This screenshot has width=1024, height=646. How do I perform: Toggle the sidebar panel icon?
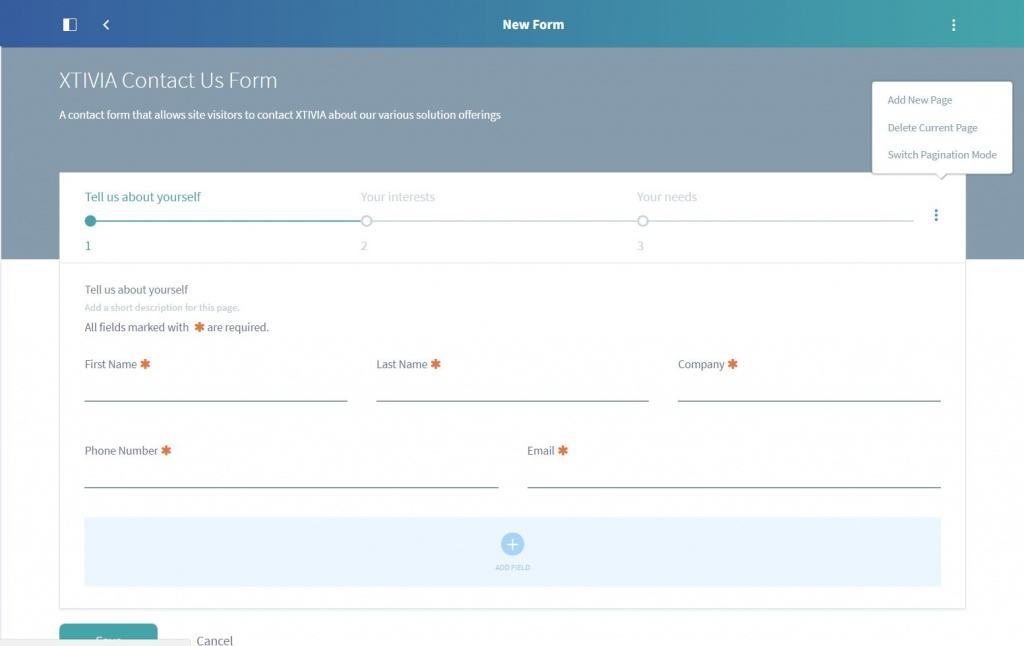pos(70,25)
